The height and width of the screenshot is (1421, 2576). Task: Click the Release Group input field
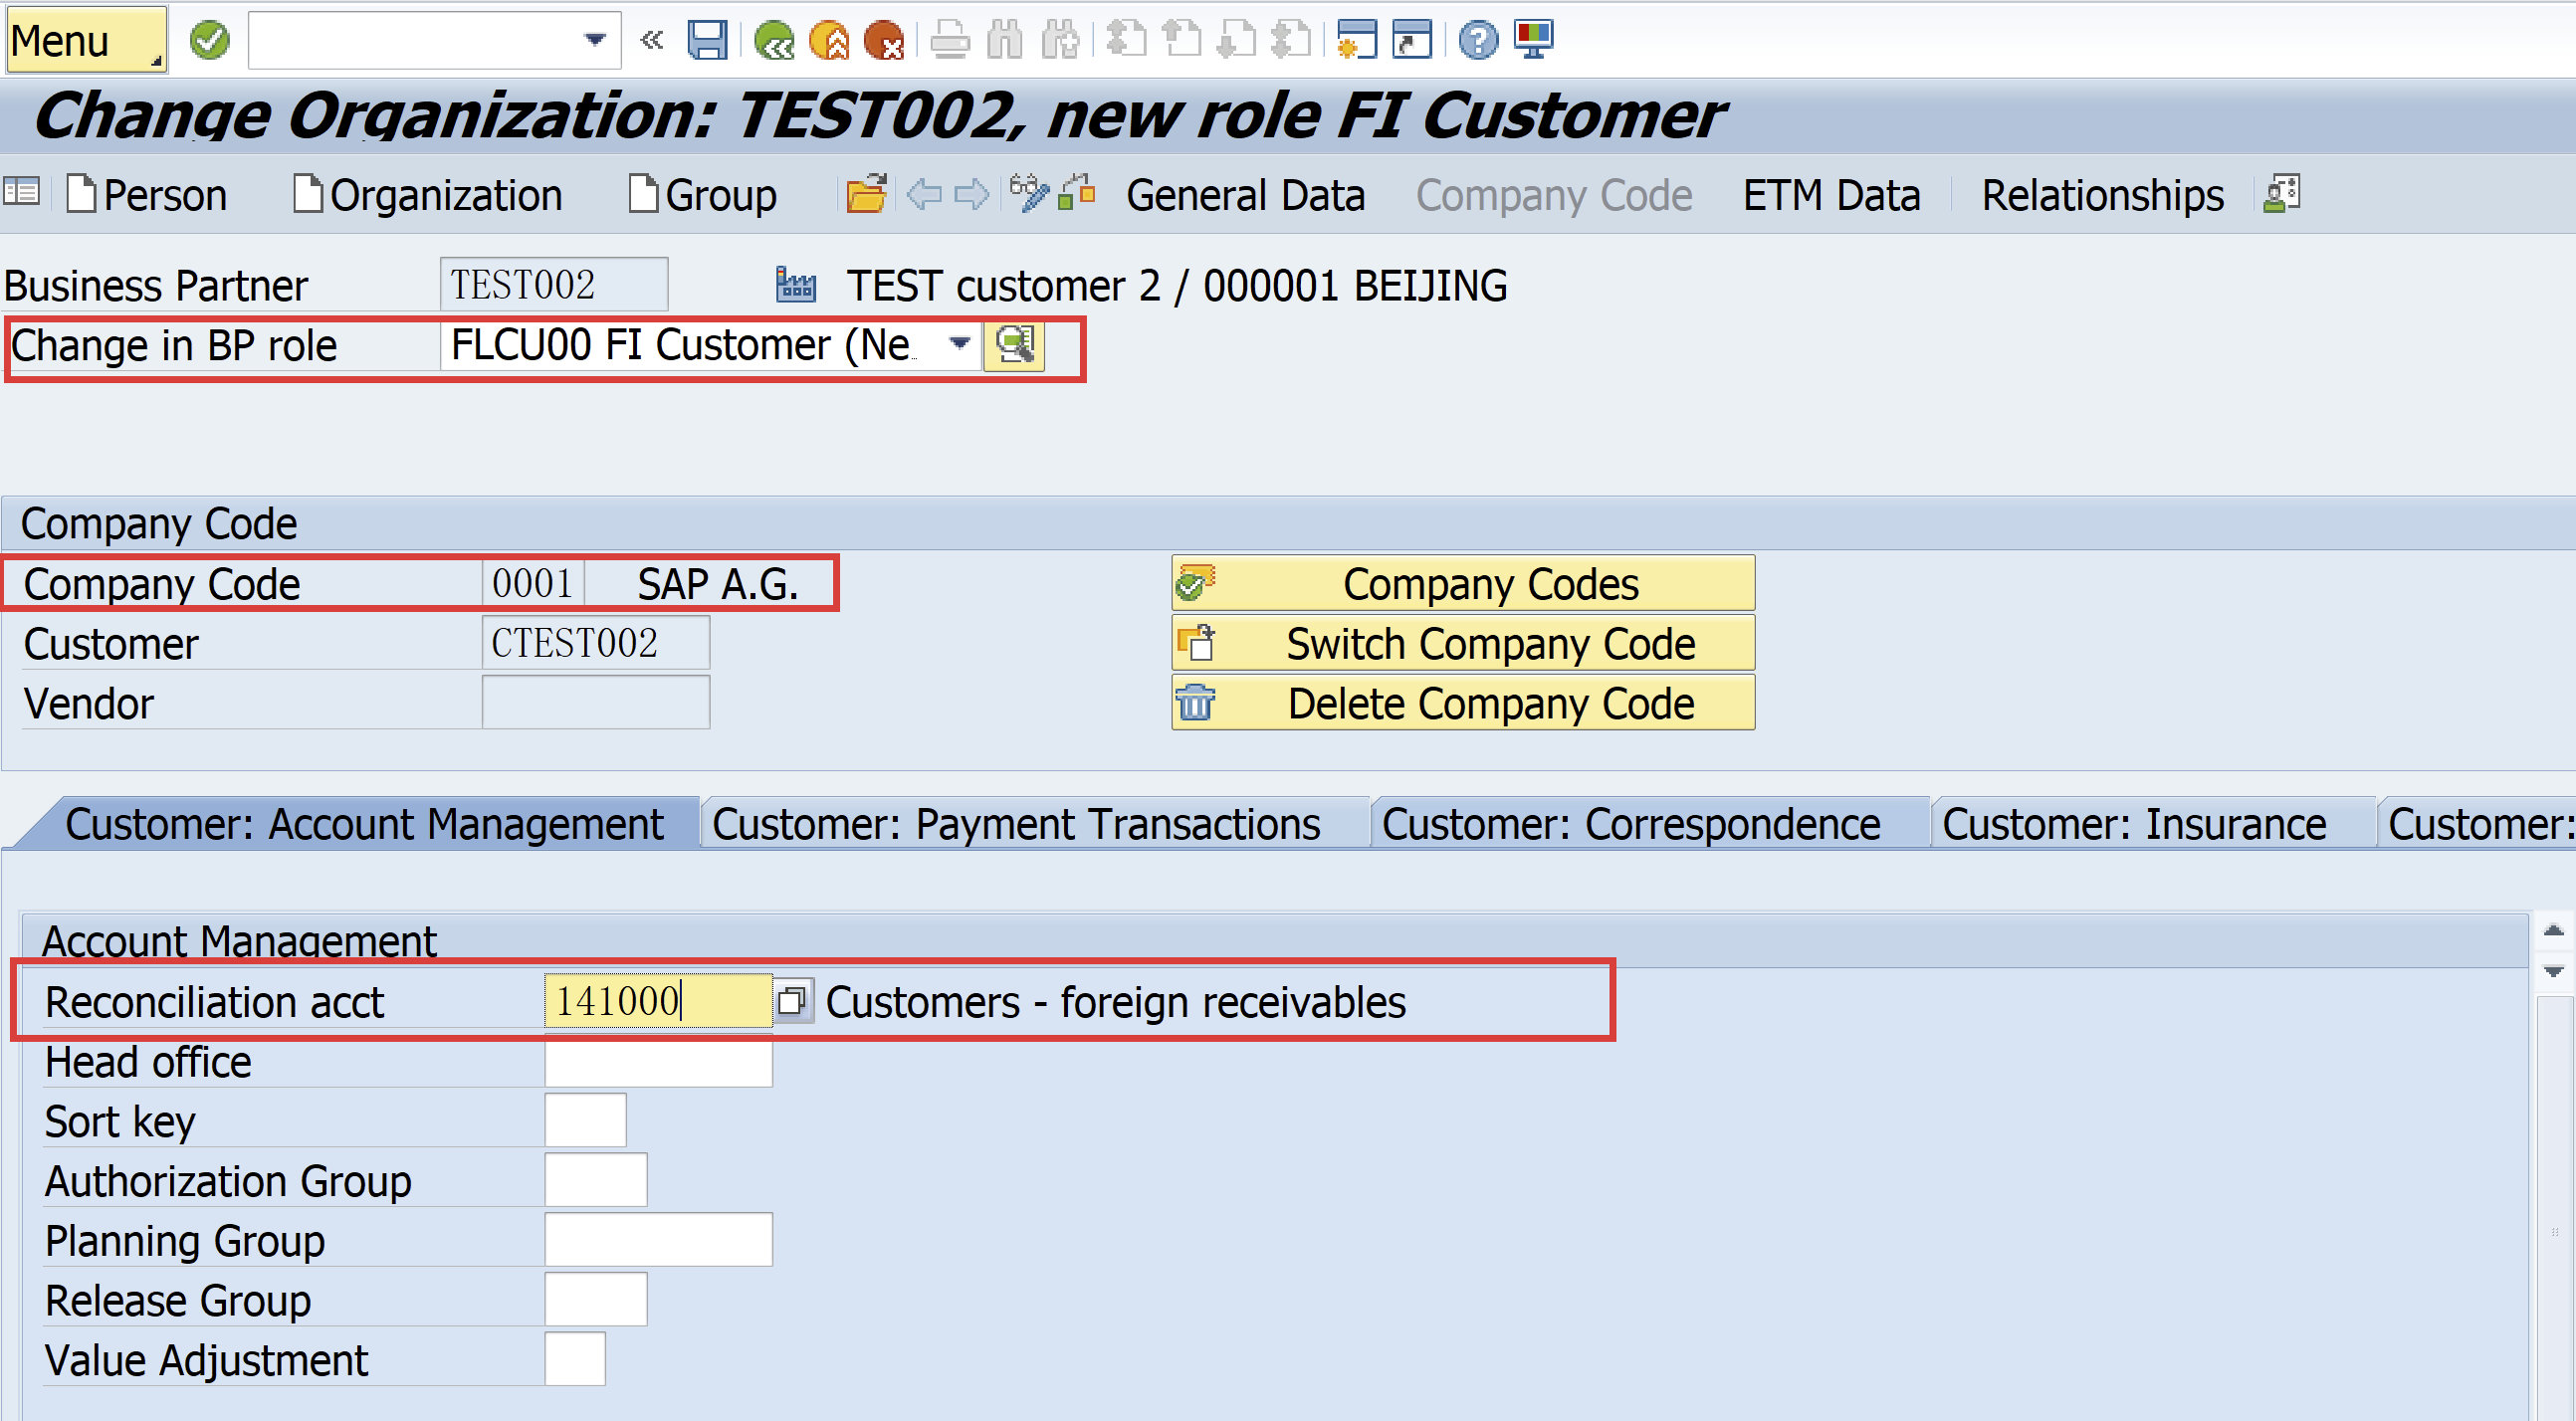tap(596, 1299)
